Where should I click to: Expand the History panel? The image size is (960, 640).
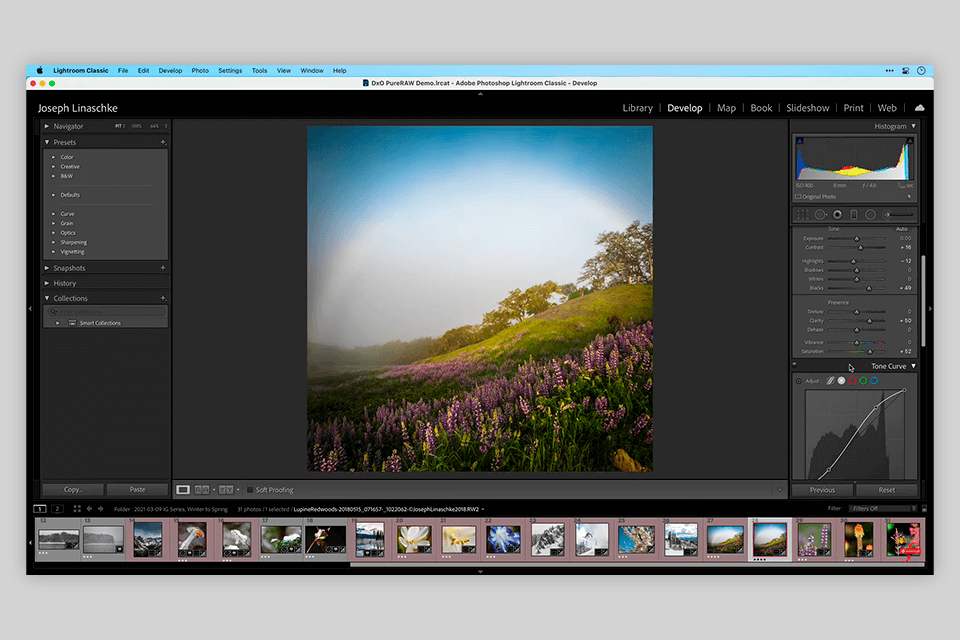pos(47,284)
